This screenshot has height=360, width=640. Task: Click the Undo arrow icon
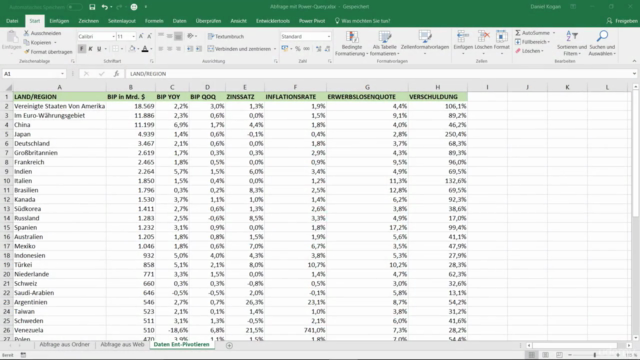[105, 7]
